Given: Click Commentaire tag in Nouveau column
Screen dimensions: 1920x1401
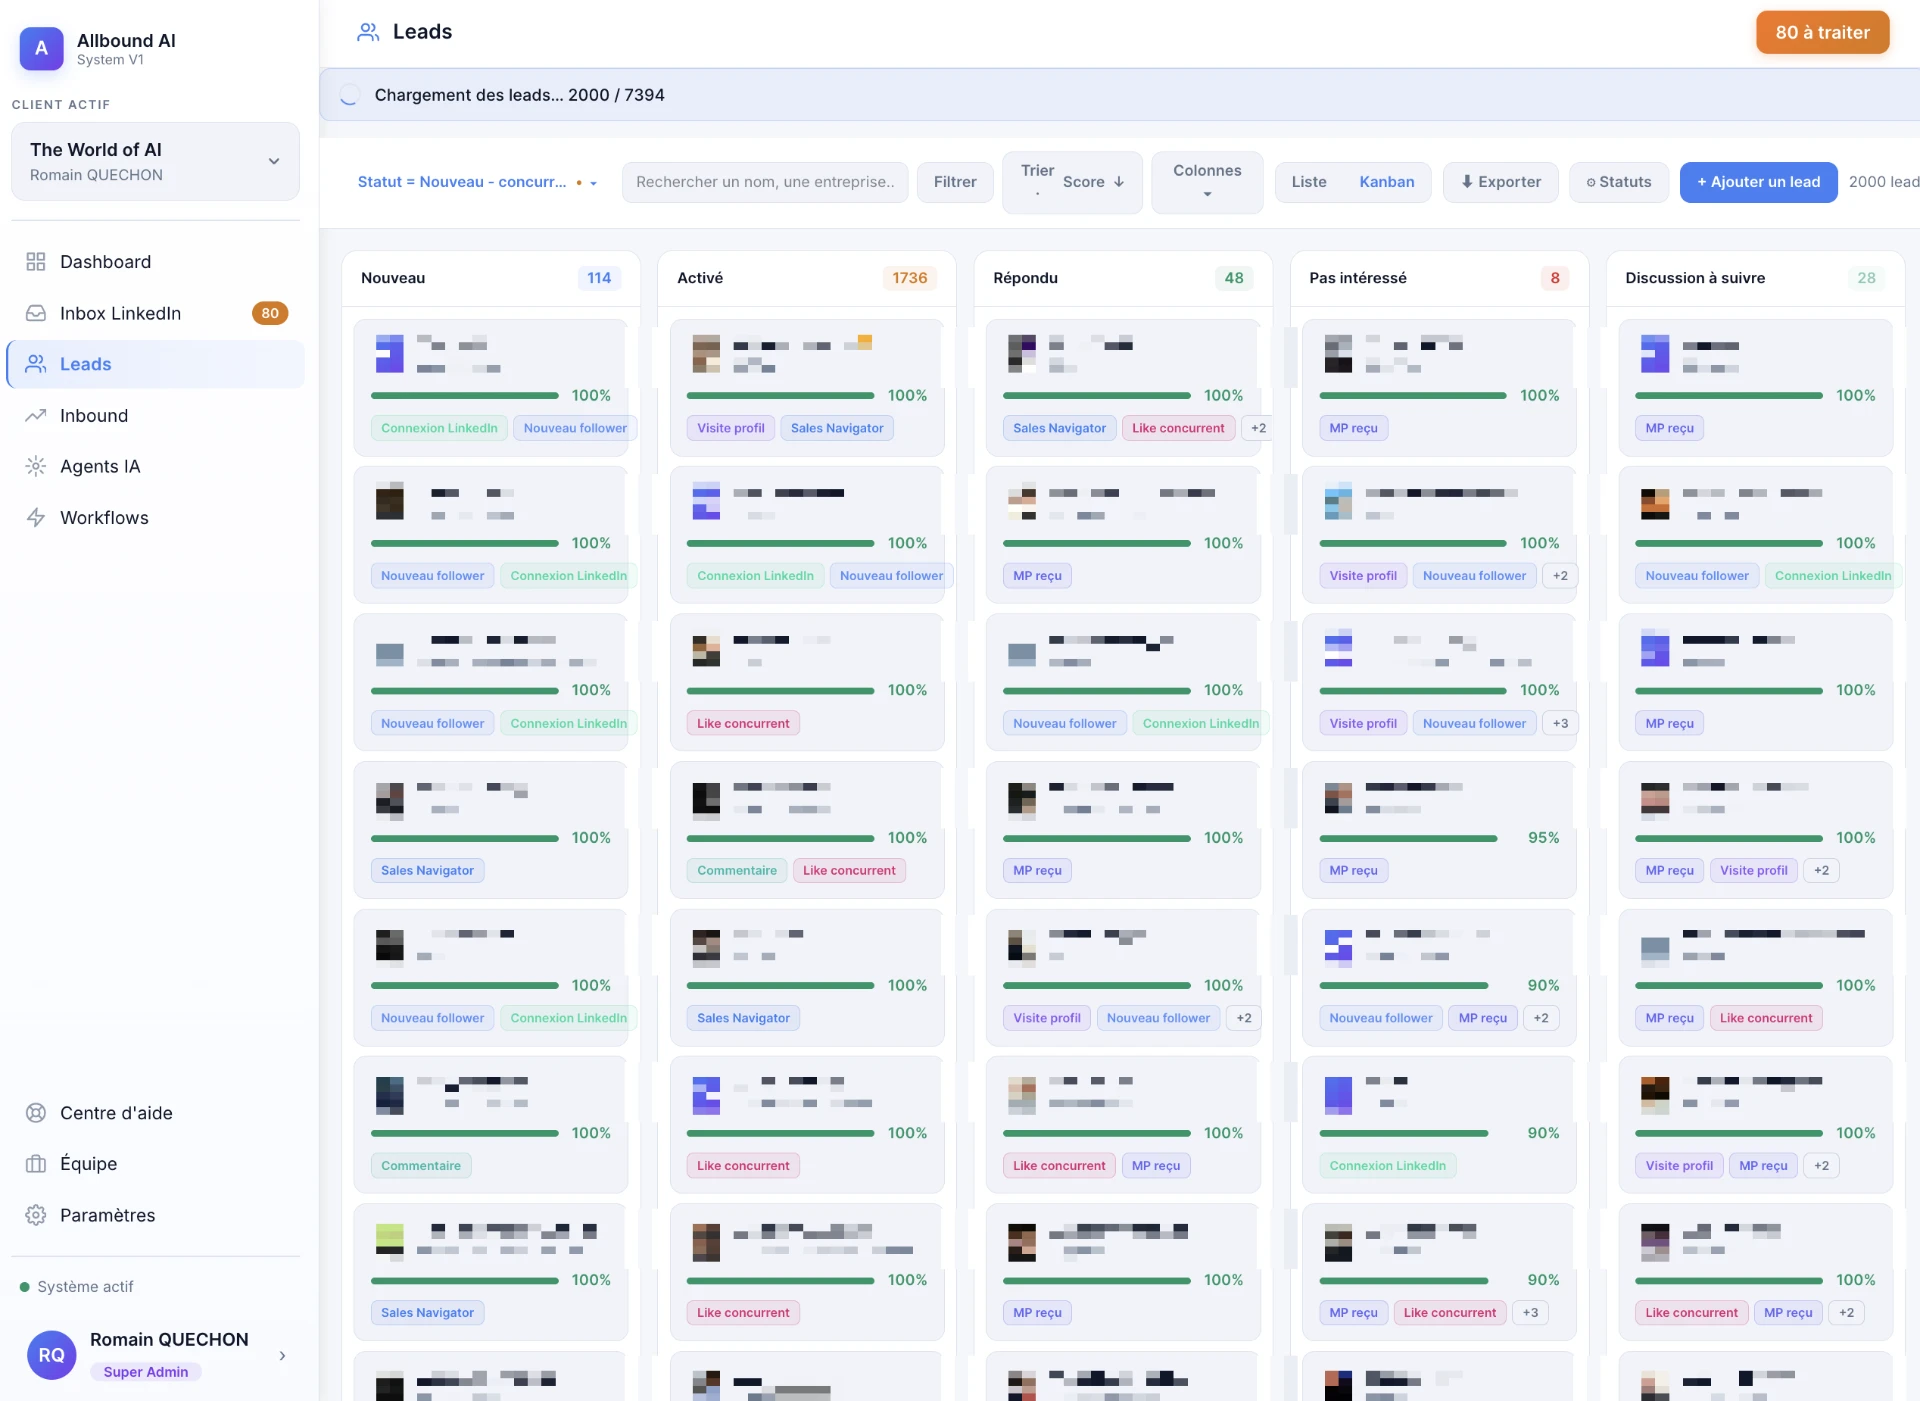Looking at the screenshot, I should [421, 1166].
